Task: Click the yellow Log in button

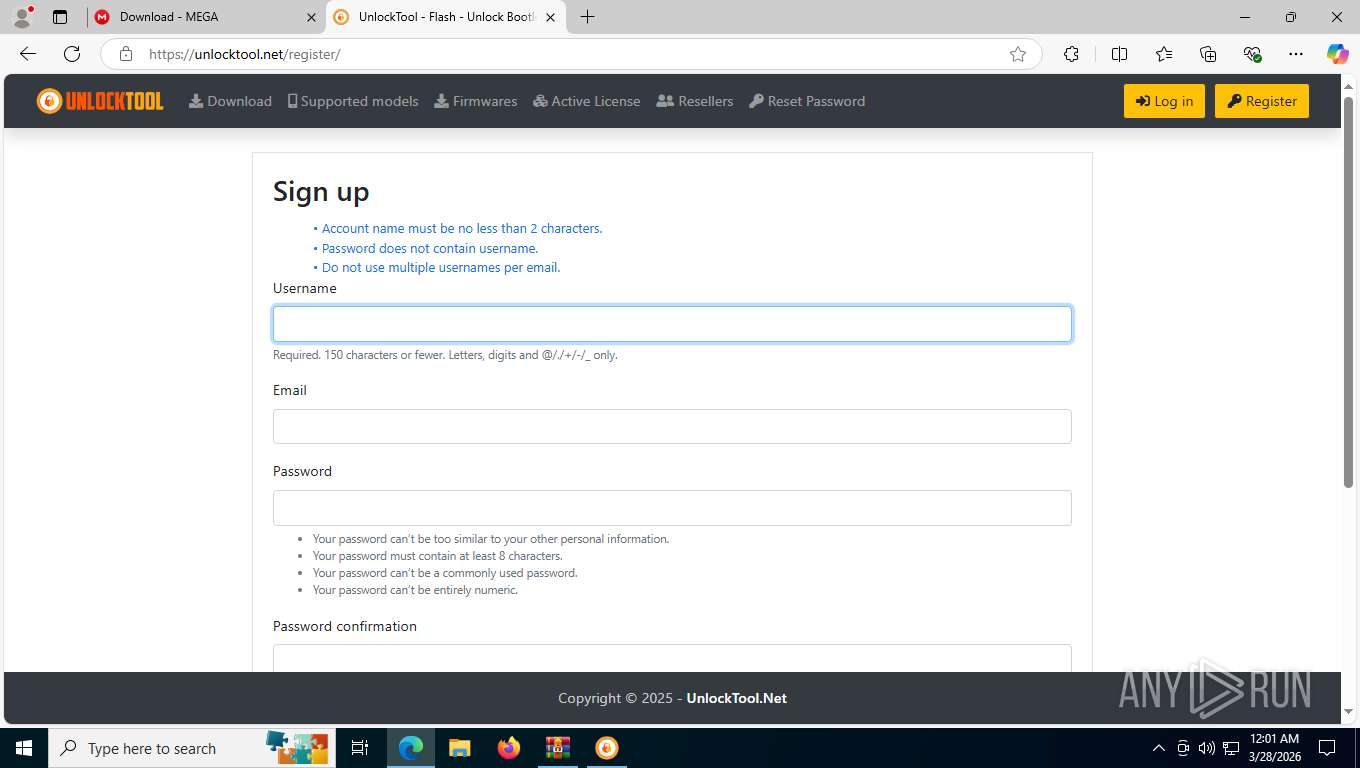Action: 1164,101
